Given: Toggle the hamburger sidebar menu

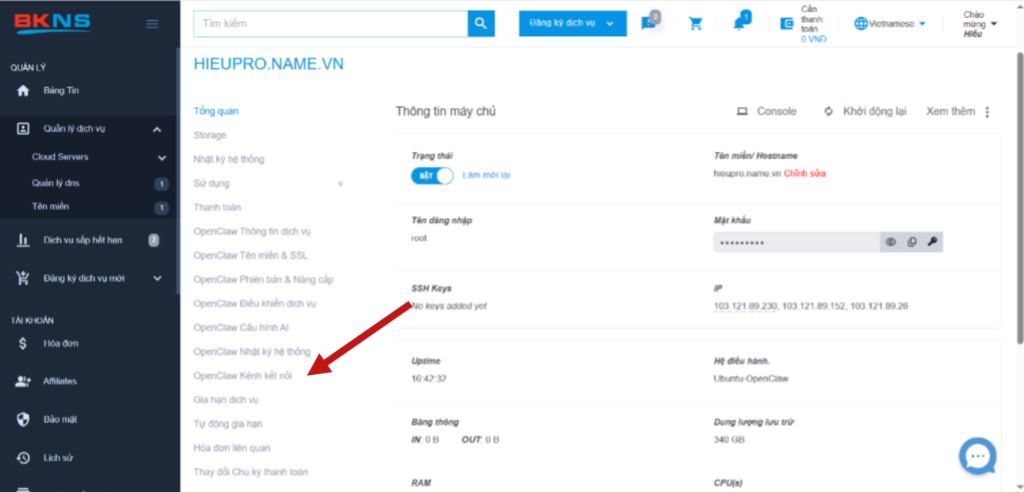Looking at the screenshot, I should [152, 24].
